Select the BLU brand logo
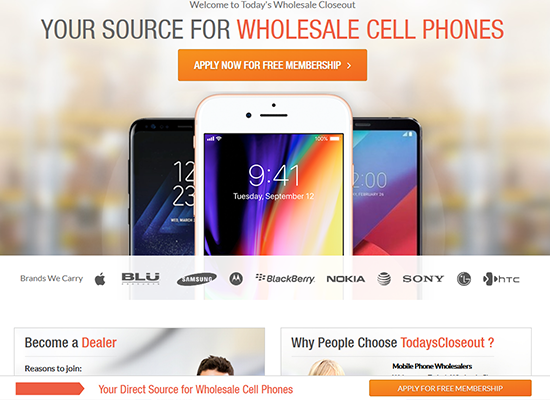This screenshot has height=400, width=550. coord(141,279)
